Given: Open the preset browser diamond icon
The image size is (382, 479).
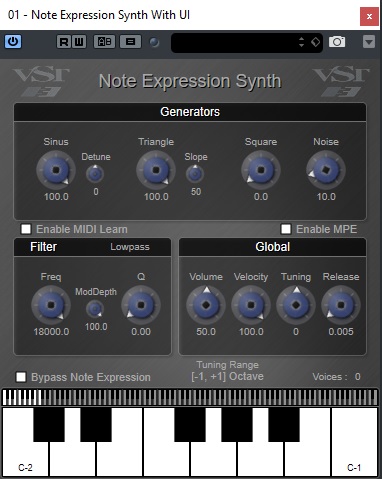Looking at the screenshot, I should click(315, 42).
